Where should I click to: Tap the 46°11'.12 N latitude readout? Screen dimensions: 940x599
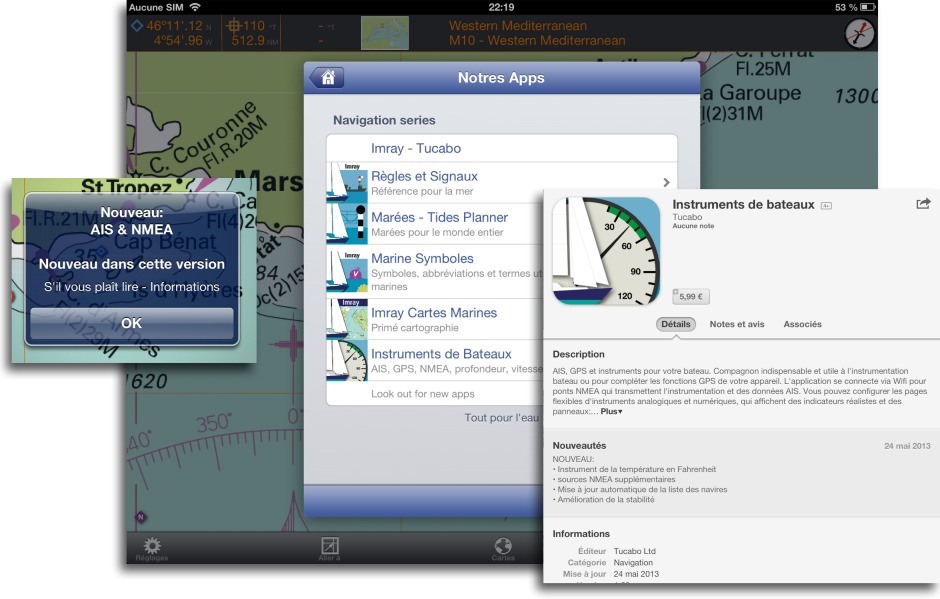[179, 26]
